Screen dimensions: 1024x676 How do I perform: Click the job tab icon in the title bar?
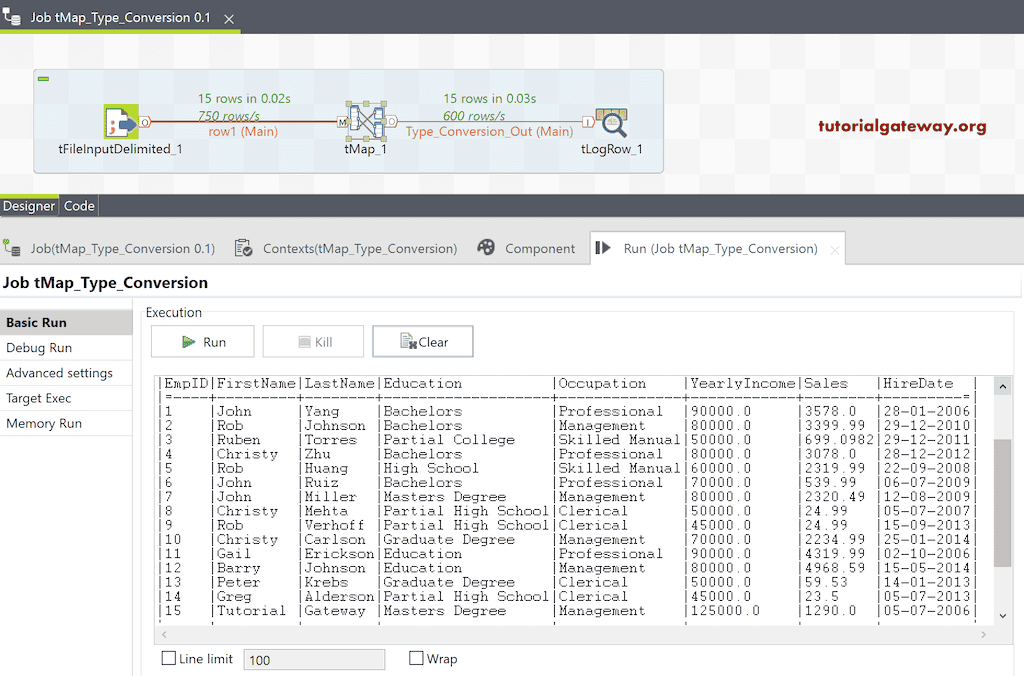click(11, 17)
